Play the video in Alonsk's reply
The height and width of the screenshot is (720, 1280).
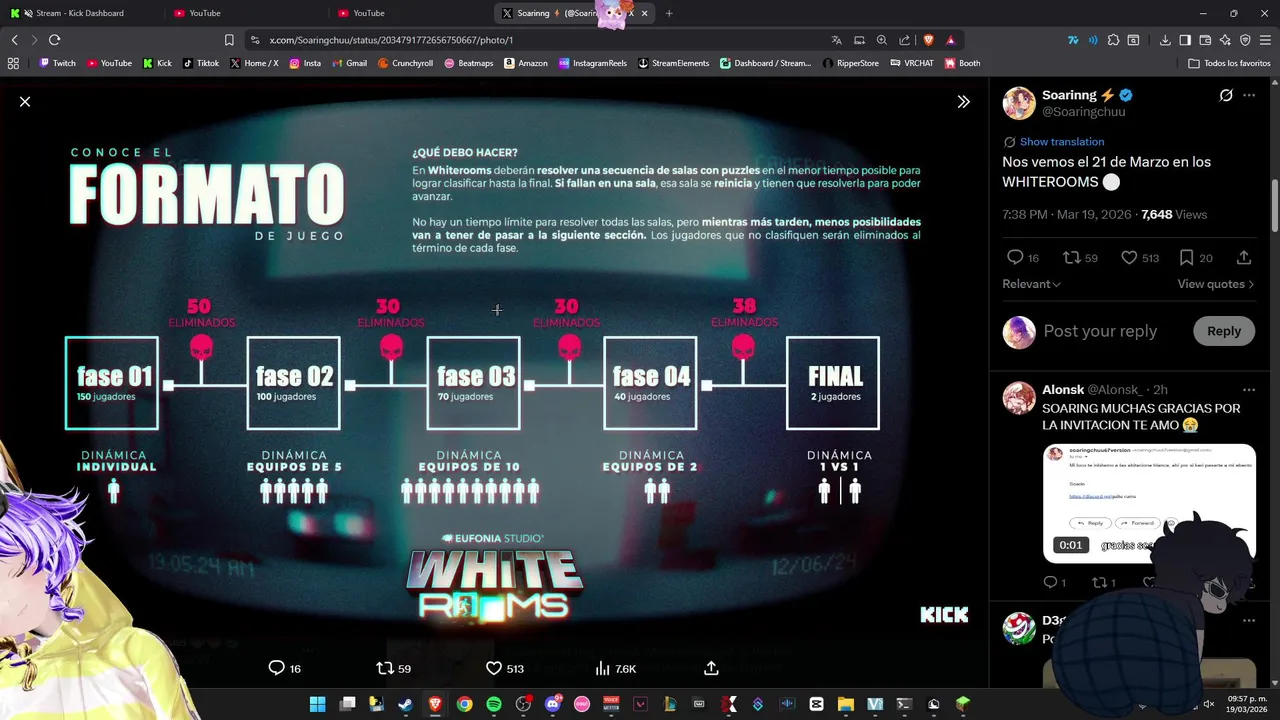(x=1149, y=503)
